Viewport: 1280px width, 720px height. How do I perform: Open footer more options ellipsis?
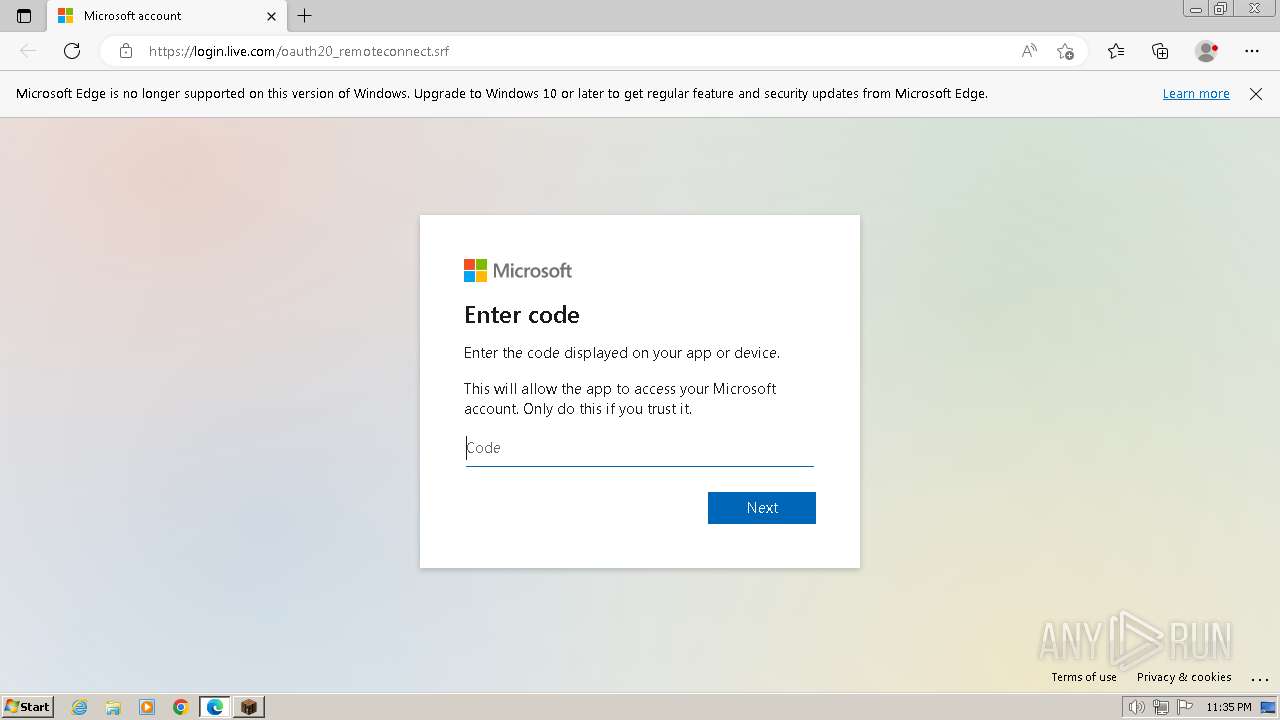pos(1259,678)
